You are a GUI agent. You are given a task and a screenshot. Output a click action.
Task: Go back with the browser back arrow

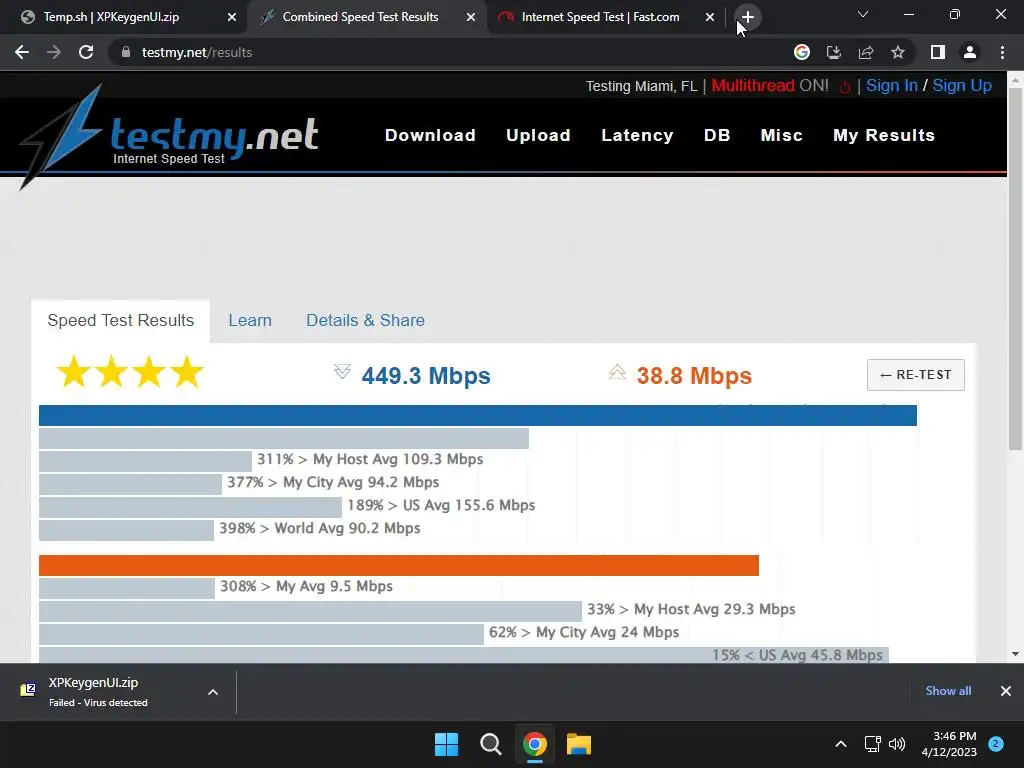coord(22,52)
